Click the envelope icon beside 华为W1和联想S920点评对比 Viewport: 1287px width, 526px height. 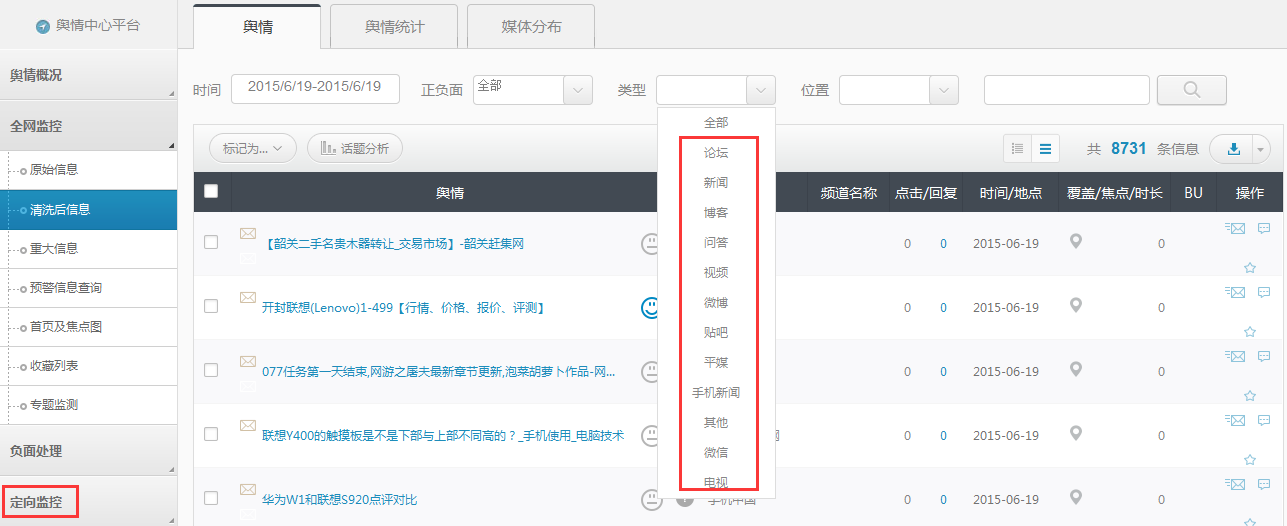[247, 489]
